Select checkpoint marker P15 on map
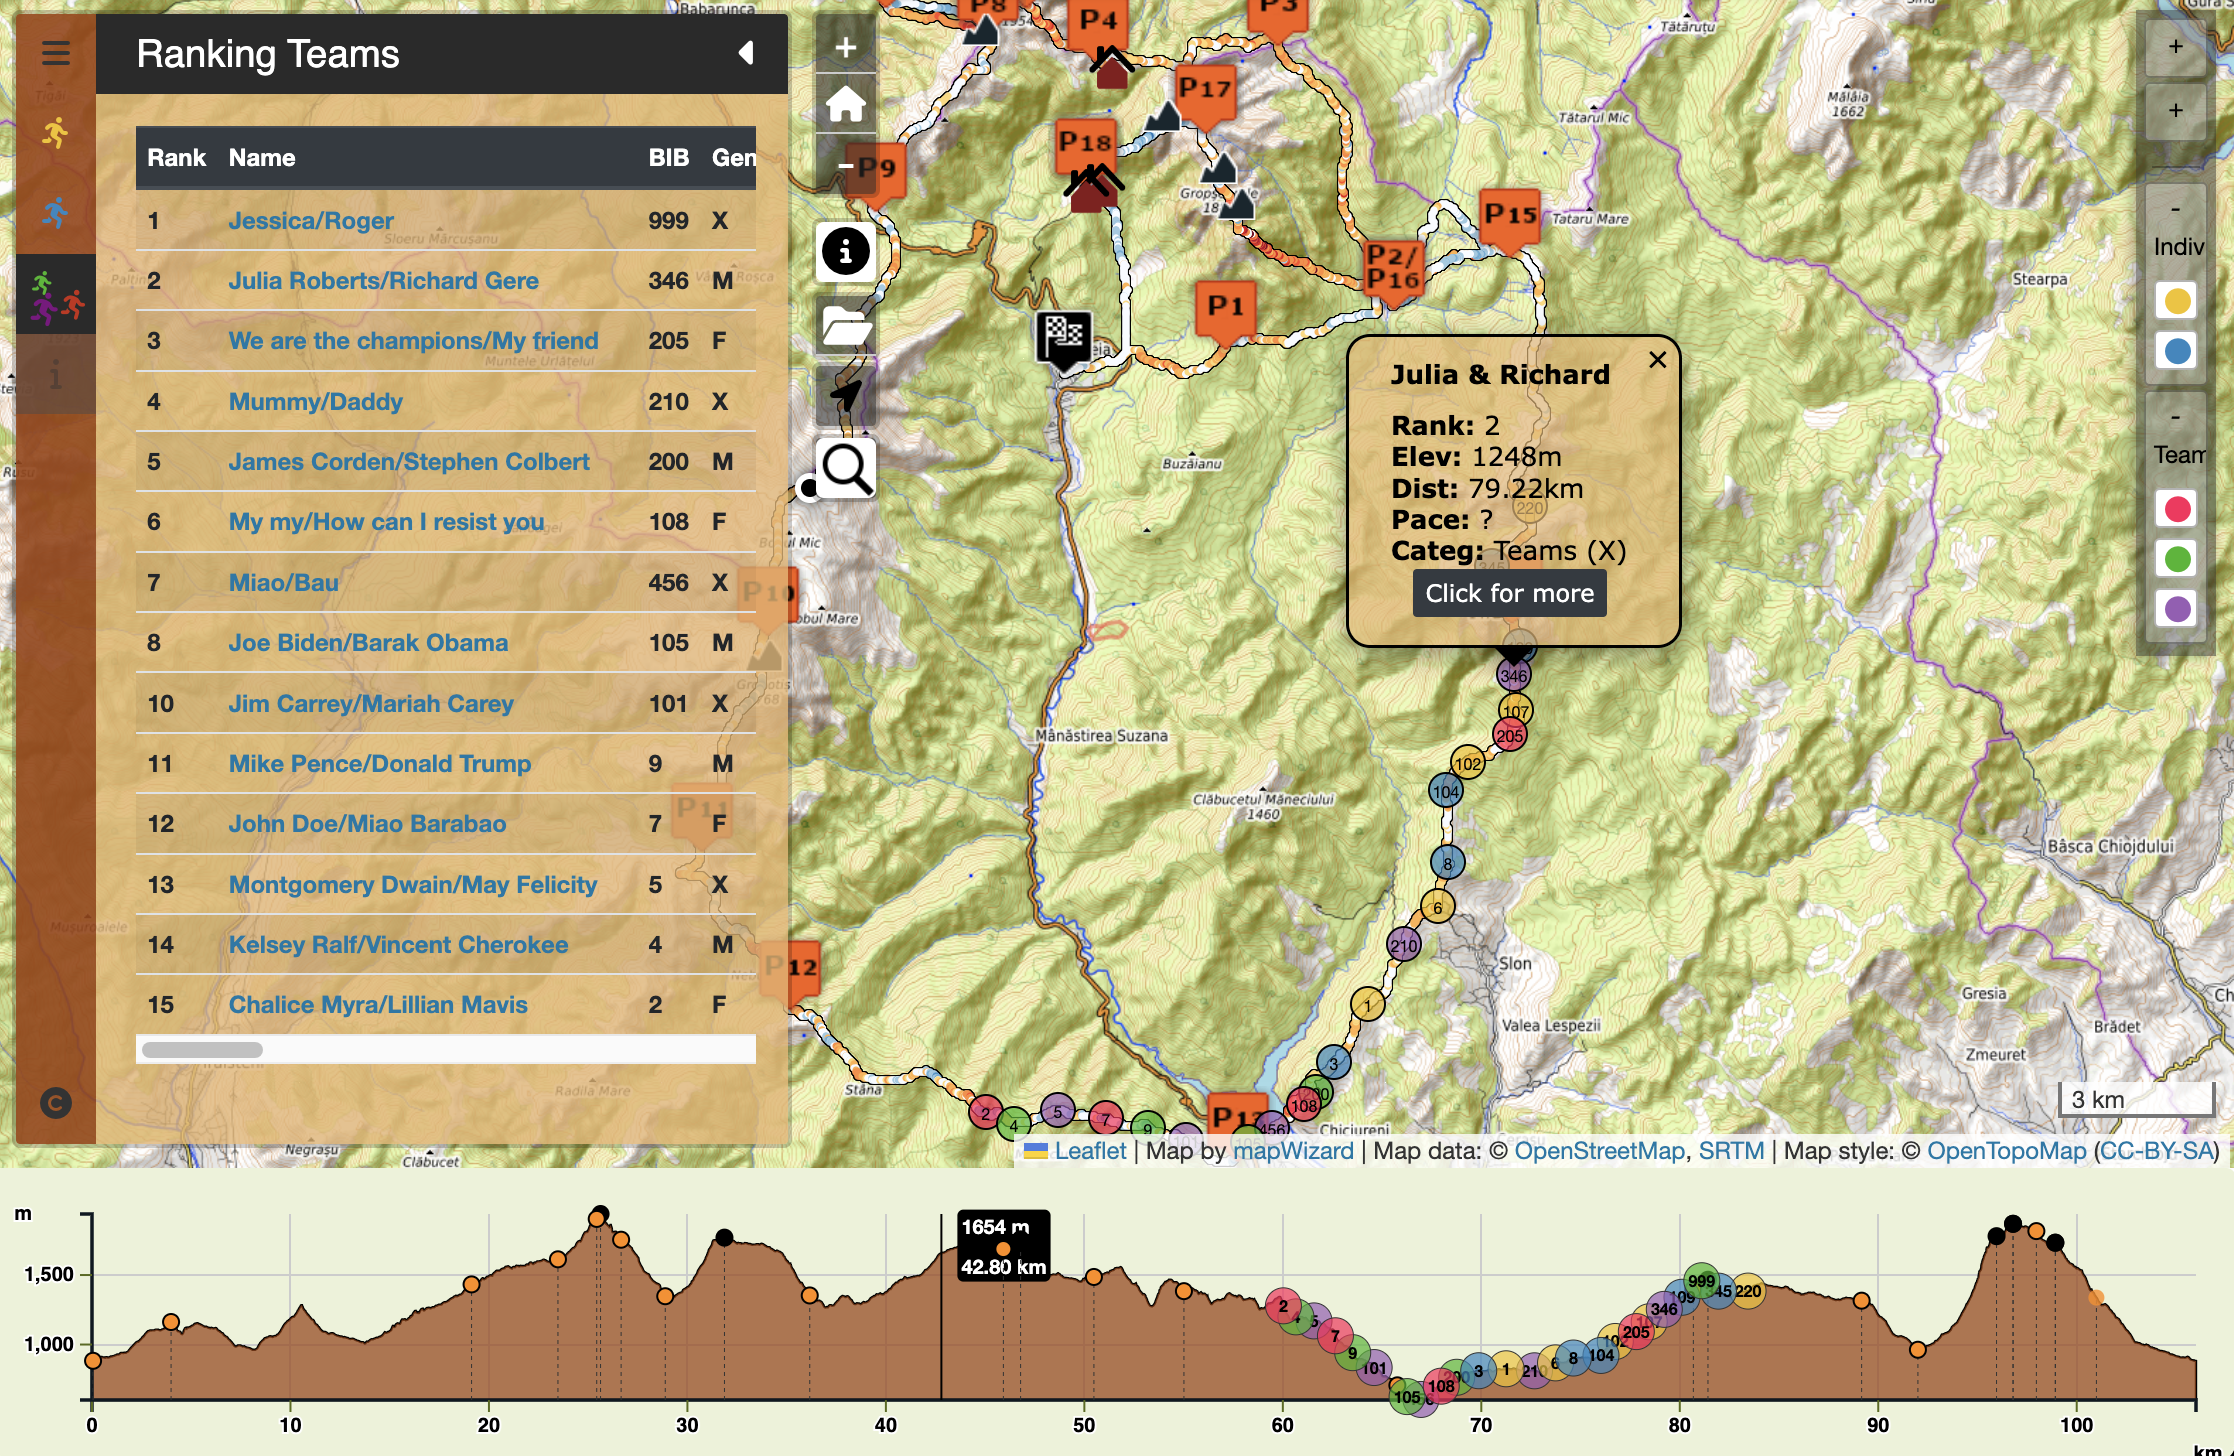Image resolution: width=2234 pixels, height=1456 pixels. 1509,219
